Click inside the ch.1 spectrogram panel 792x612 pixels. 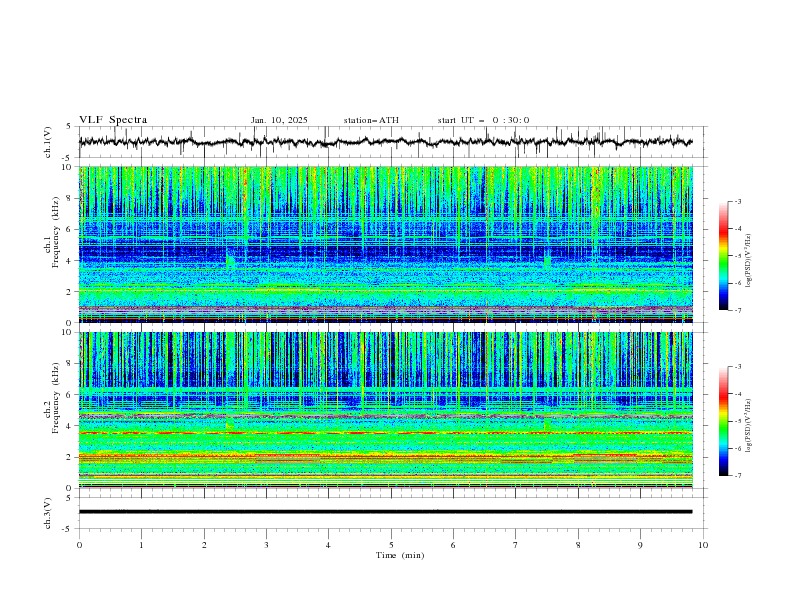tap(385, 244)
